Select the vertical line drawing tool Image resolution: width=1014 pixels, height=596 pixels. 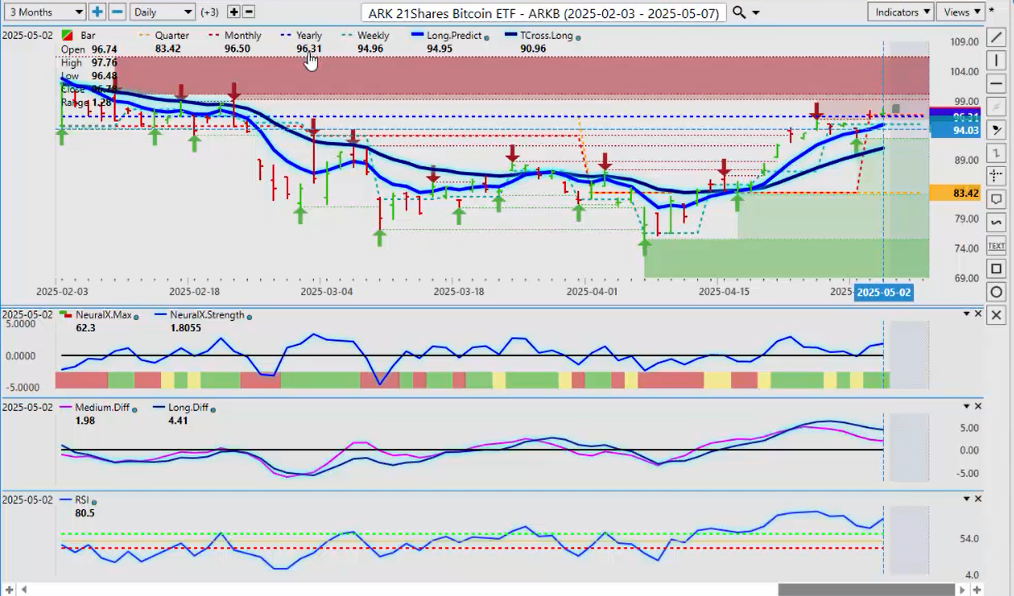coord(996,60)
